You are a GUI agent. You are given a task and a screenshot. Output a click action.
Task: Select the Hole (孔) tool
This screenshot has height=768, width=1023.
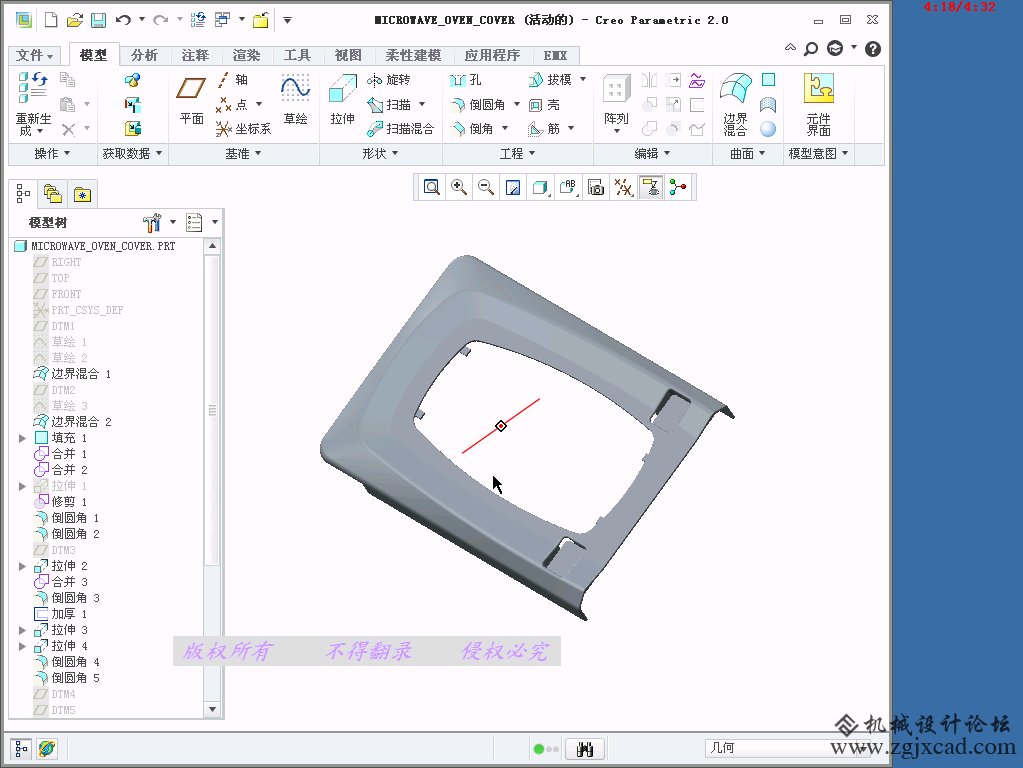point(466,80)
